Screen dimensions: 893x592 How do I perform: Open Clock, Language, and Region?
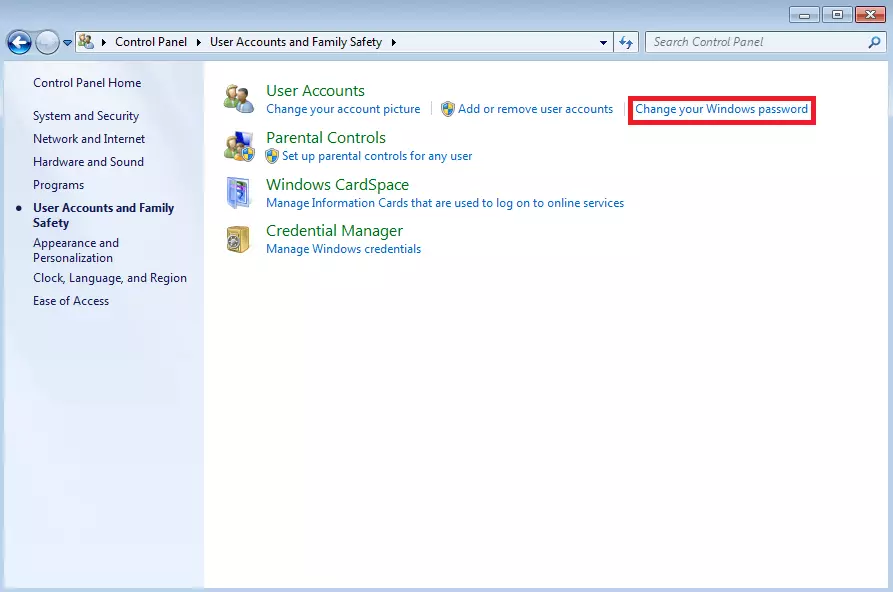click(x=110, y=278)
